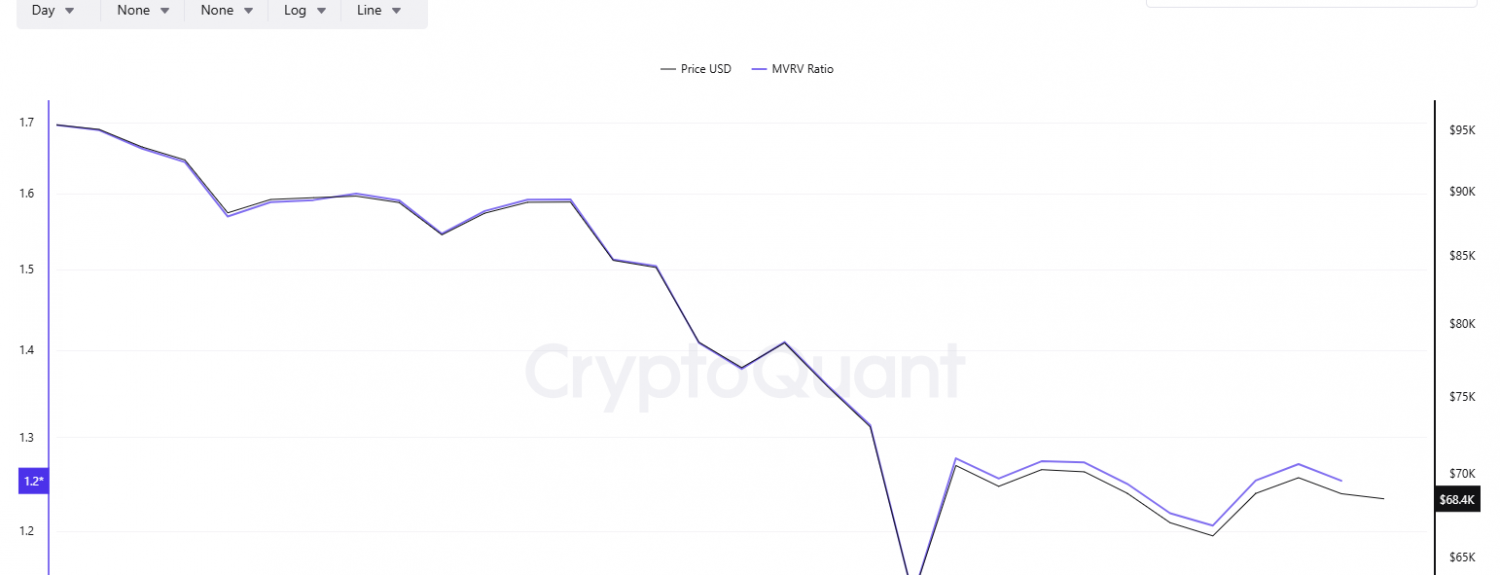1500x575 pixels.
Task: Click the purple MVRV Ratio legend line marker
Action: 759,69
